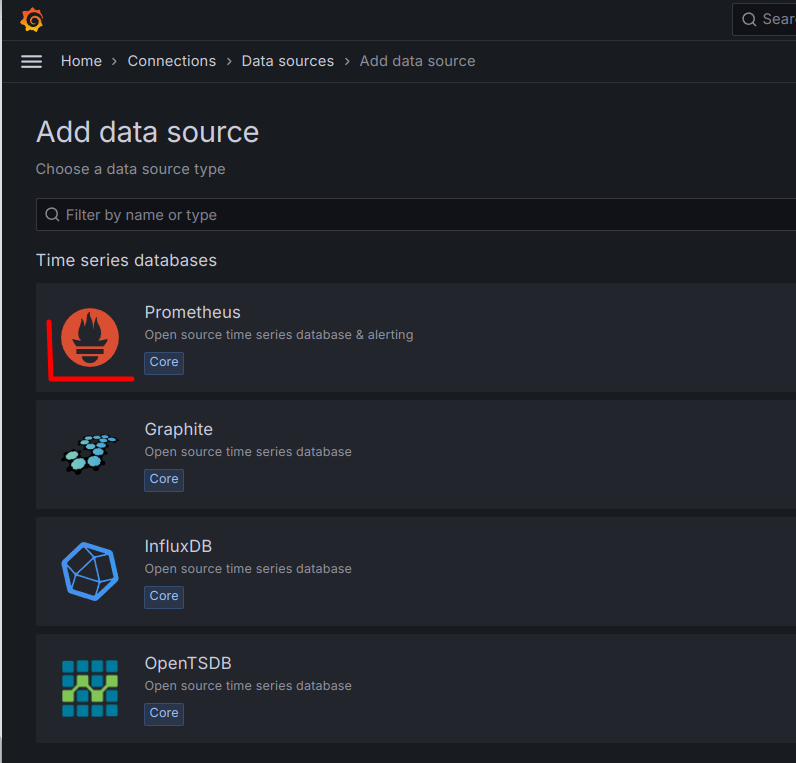Click the Core badge under Prometheus
The width and height of the screenshot is (796, 763).
point(164,362)
